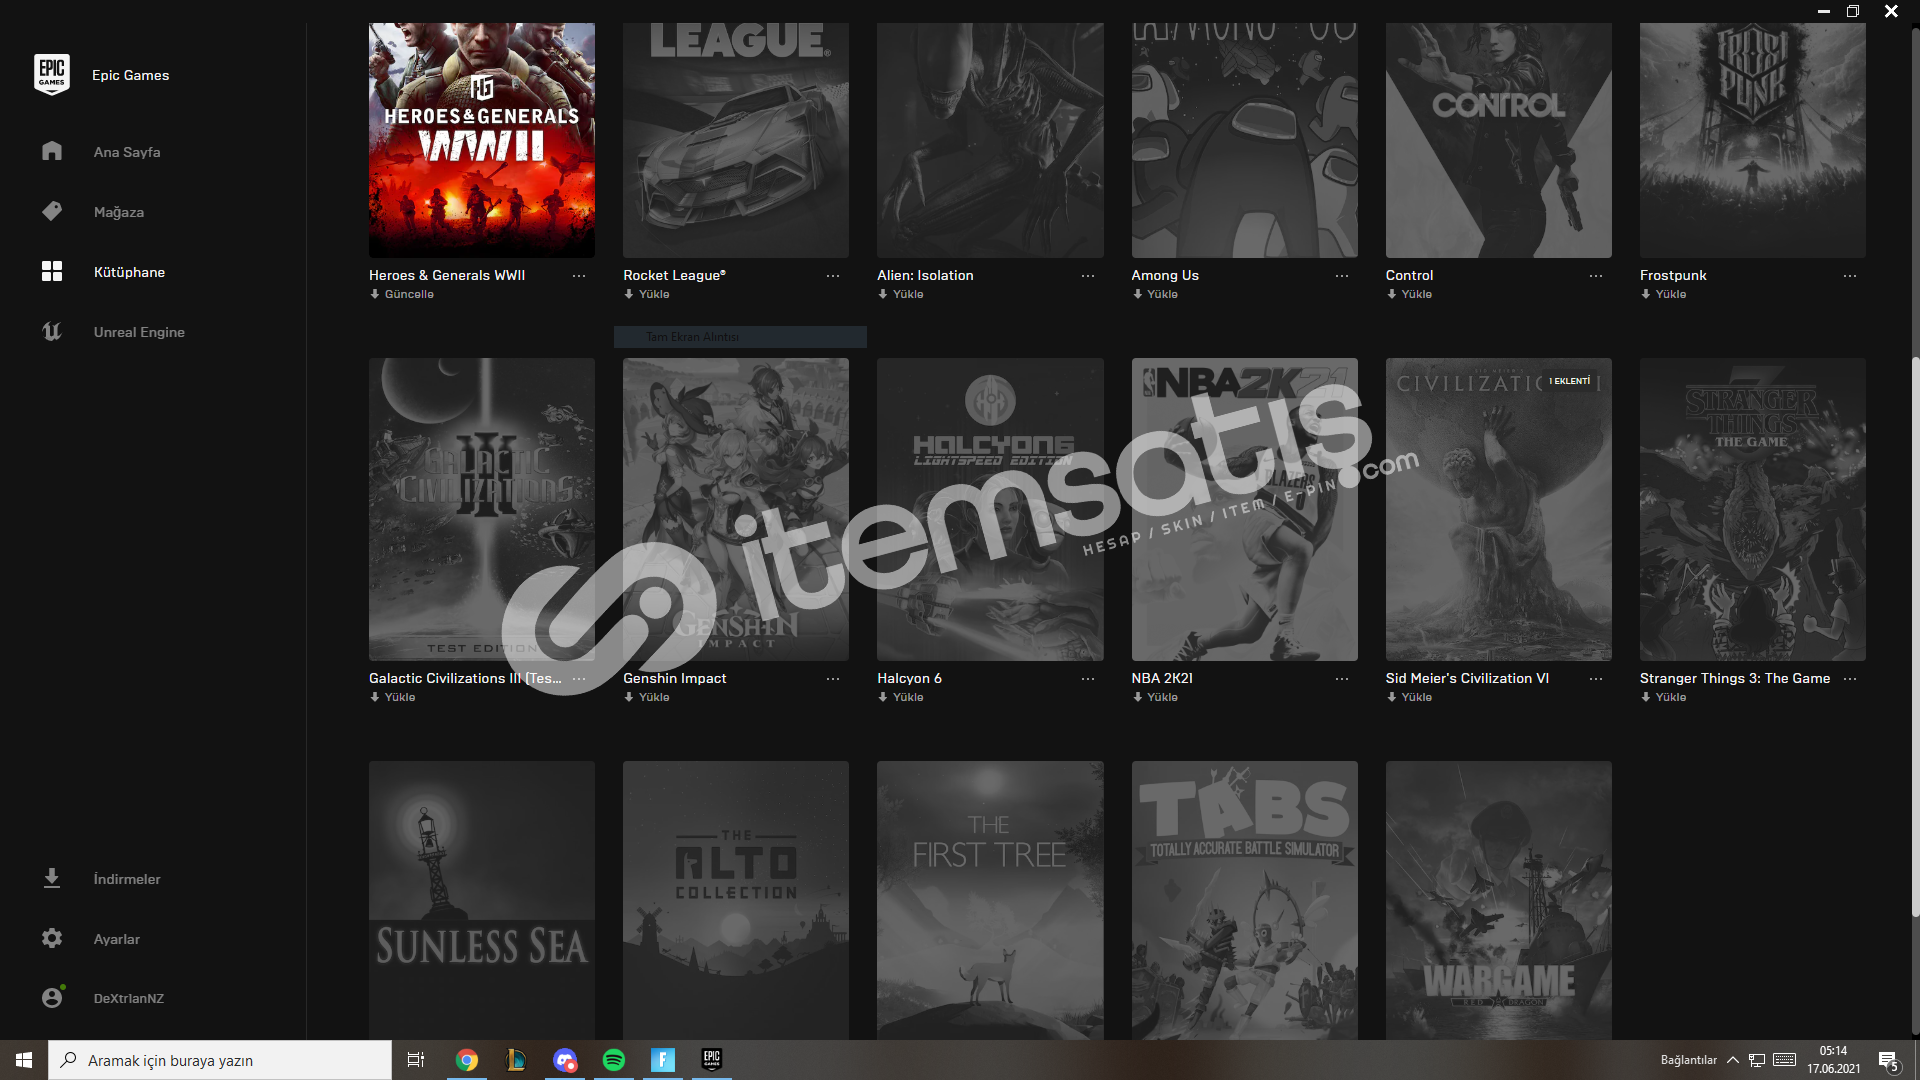
Task: Open the Epic Games taskbar icon
Action: [x=712, y=1060]
